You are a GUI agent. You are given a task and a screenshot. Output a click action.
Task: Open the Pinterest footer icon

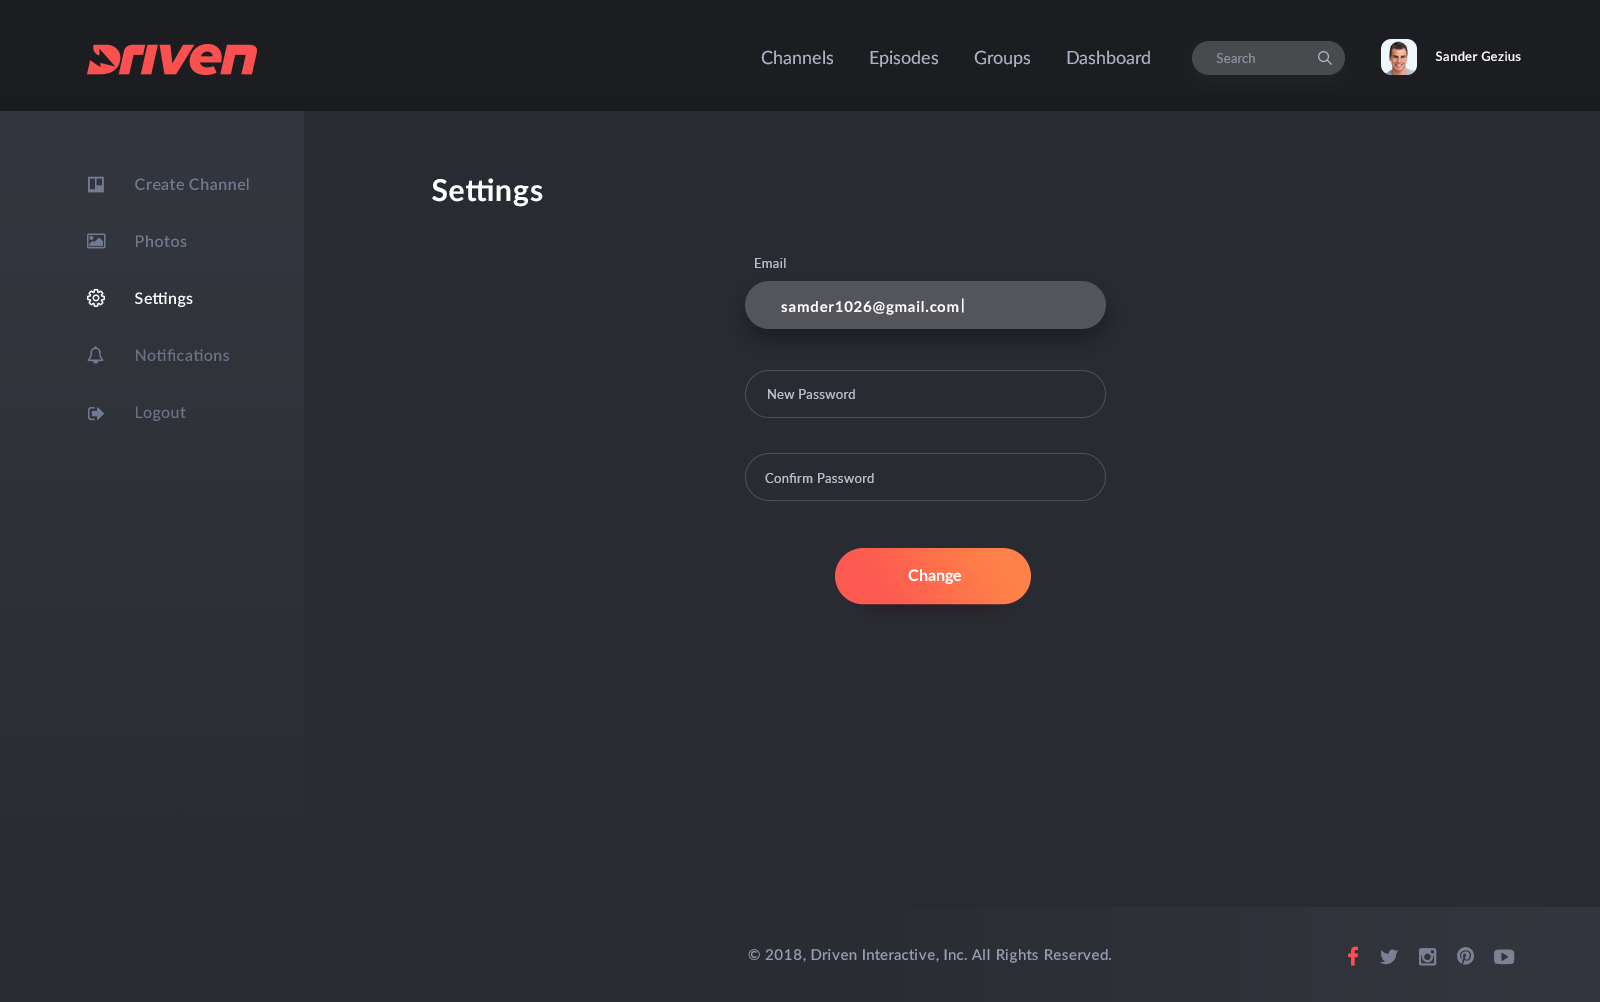click(1465, 956)
